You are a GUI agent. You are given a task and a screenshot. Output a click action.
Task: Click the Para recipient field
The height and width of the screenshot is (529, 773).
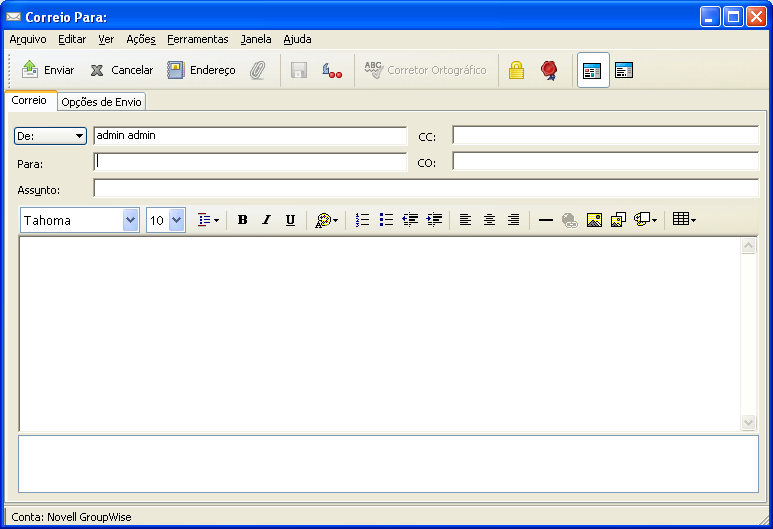[x=250, y=162]
